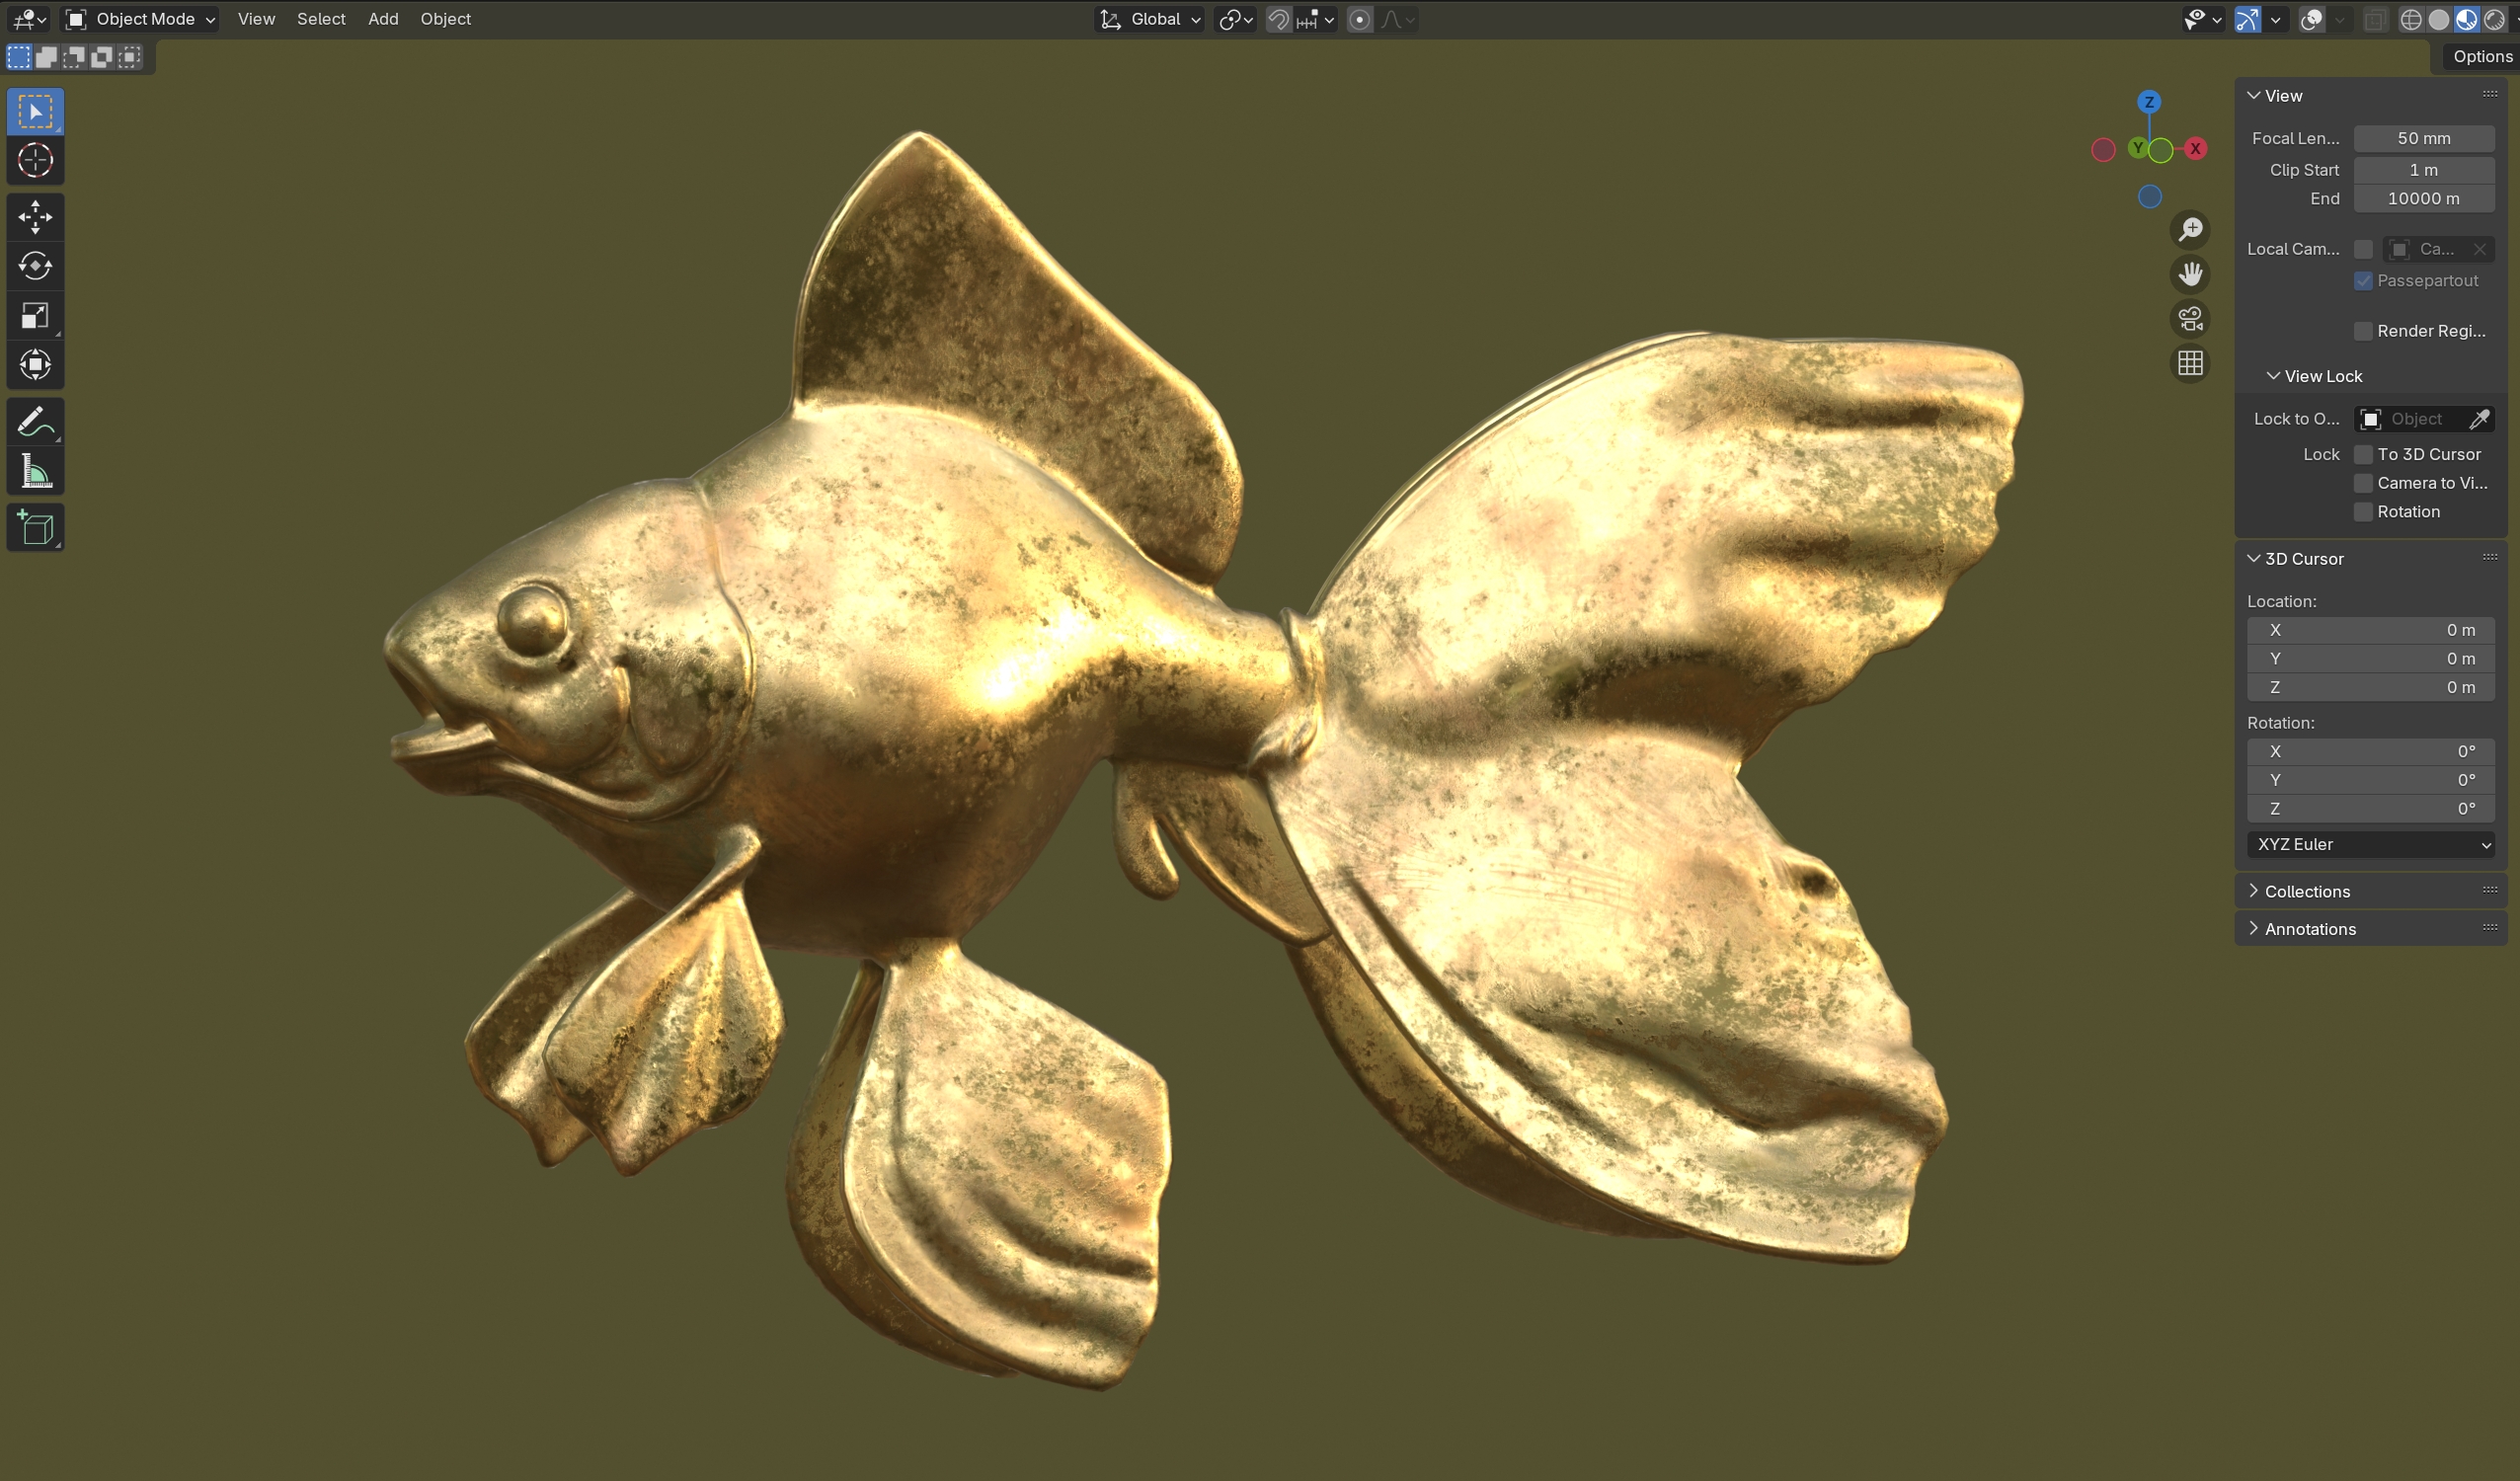Enable the Render Region checkbox

coord(2363,331)
